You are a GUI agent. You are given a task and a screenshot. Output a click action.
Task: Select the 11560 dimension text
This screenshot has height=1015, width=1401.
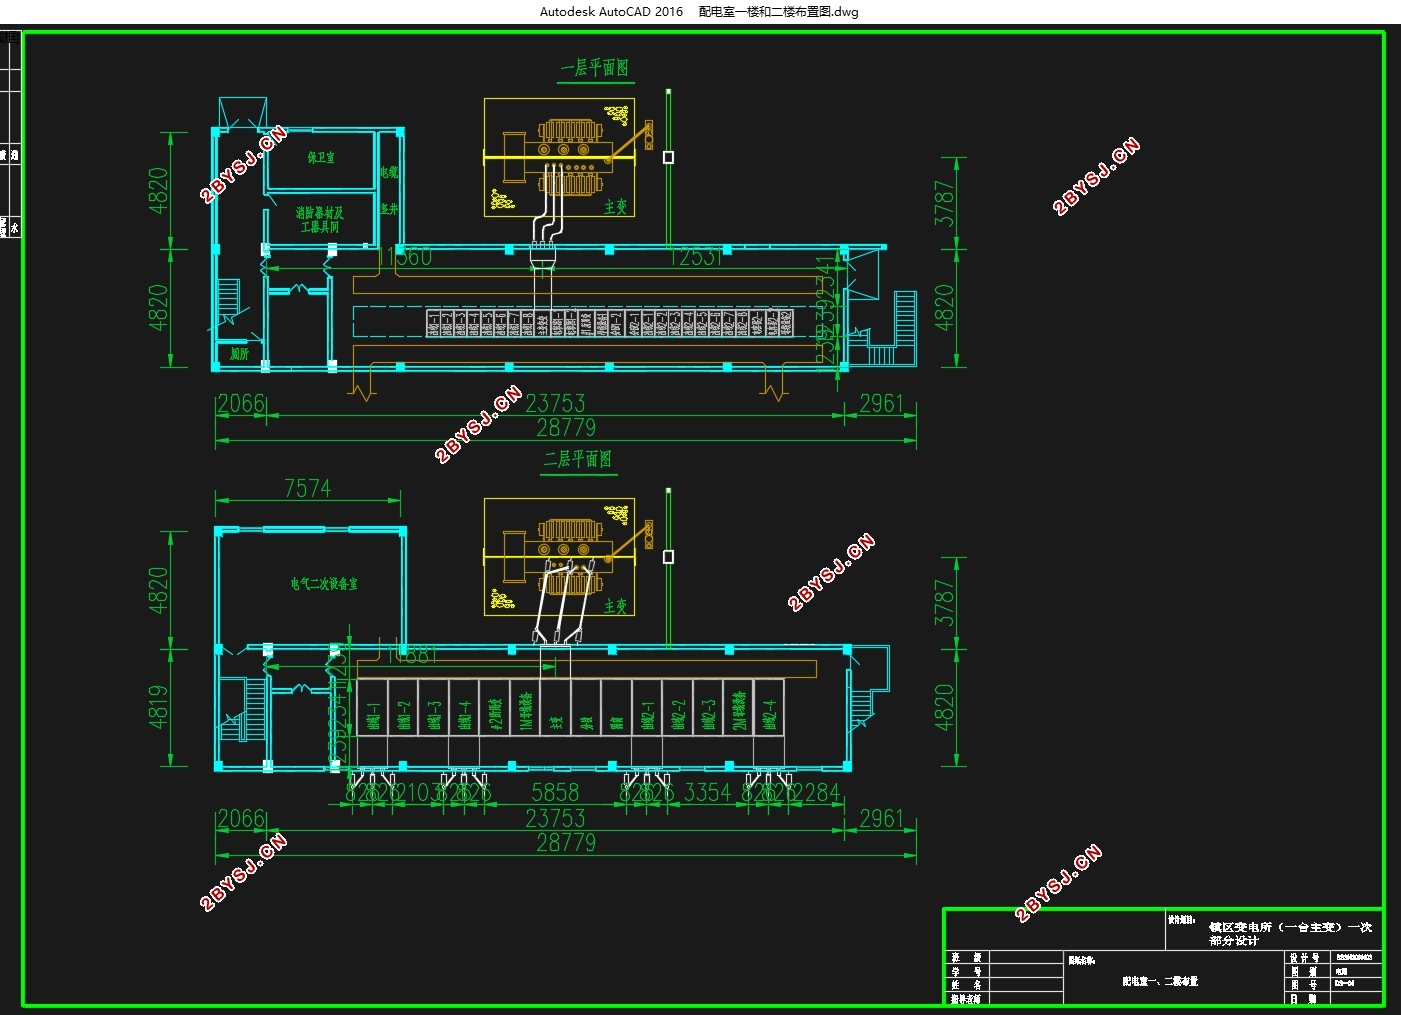pyautogui.click(x=405, y=257)
